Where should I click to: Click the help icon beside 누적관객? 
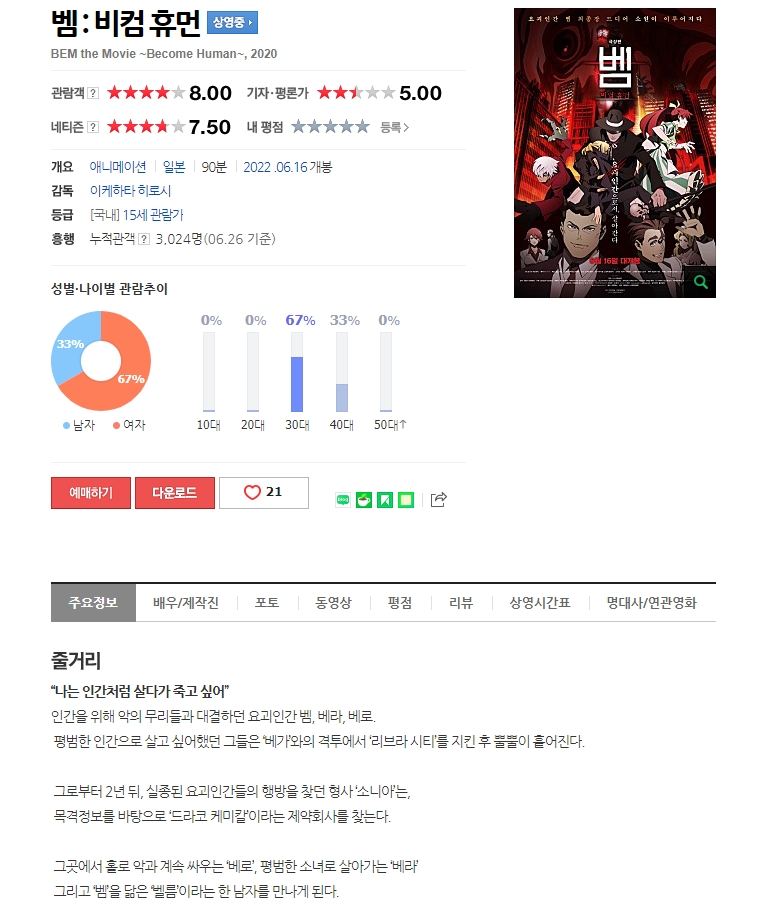[x=144, y=239]
